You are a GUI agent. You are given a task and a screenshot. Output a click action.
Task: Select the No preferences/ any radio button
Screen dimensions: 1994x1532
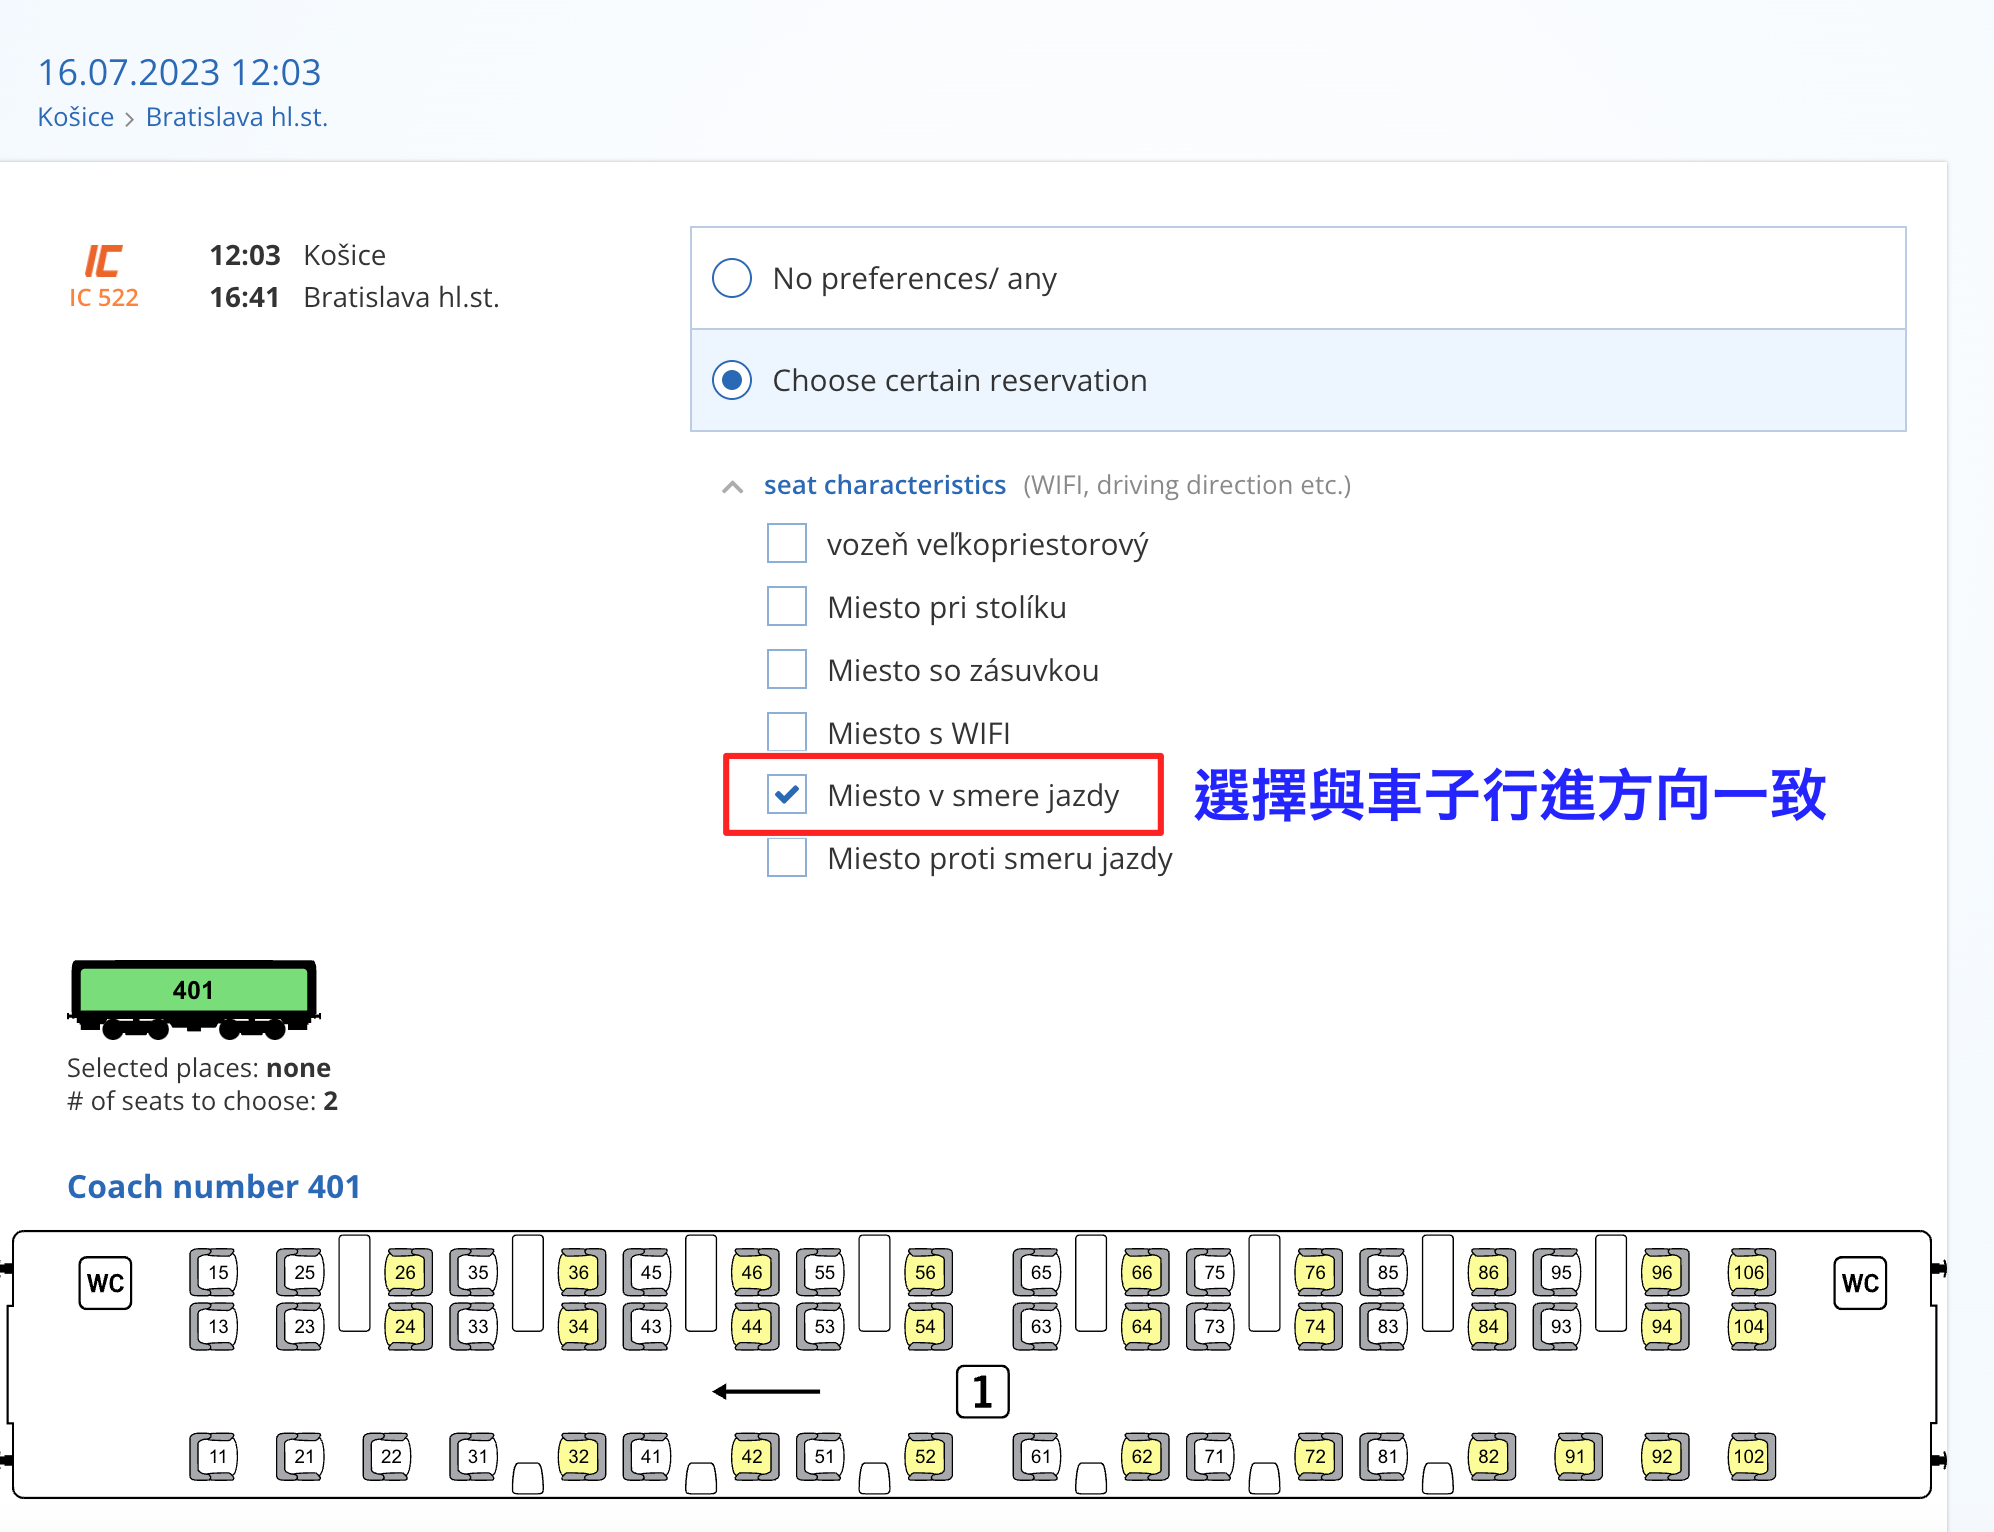[732, 278]
